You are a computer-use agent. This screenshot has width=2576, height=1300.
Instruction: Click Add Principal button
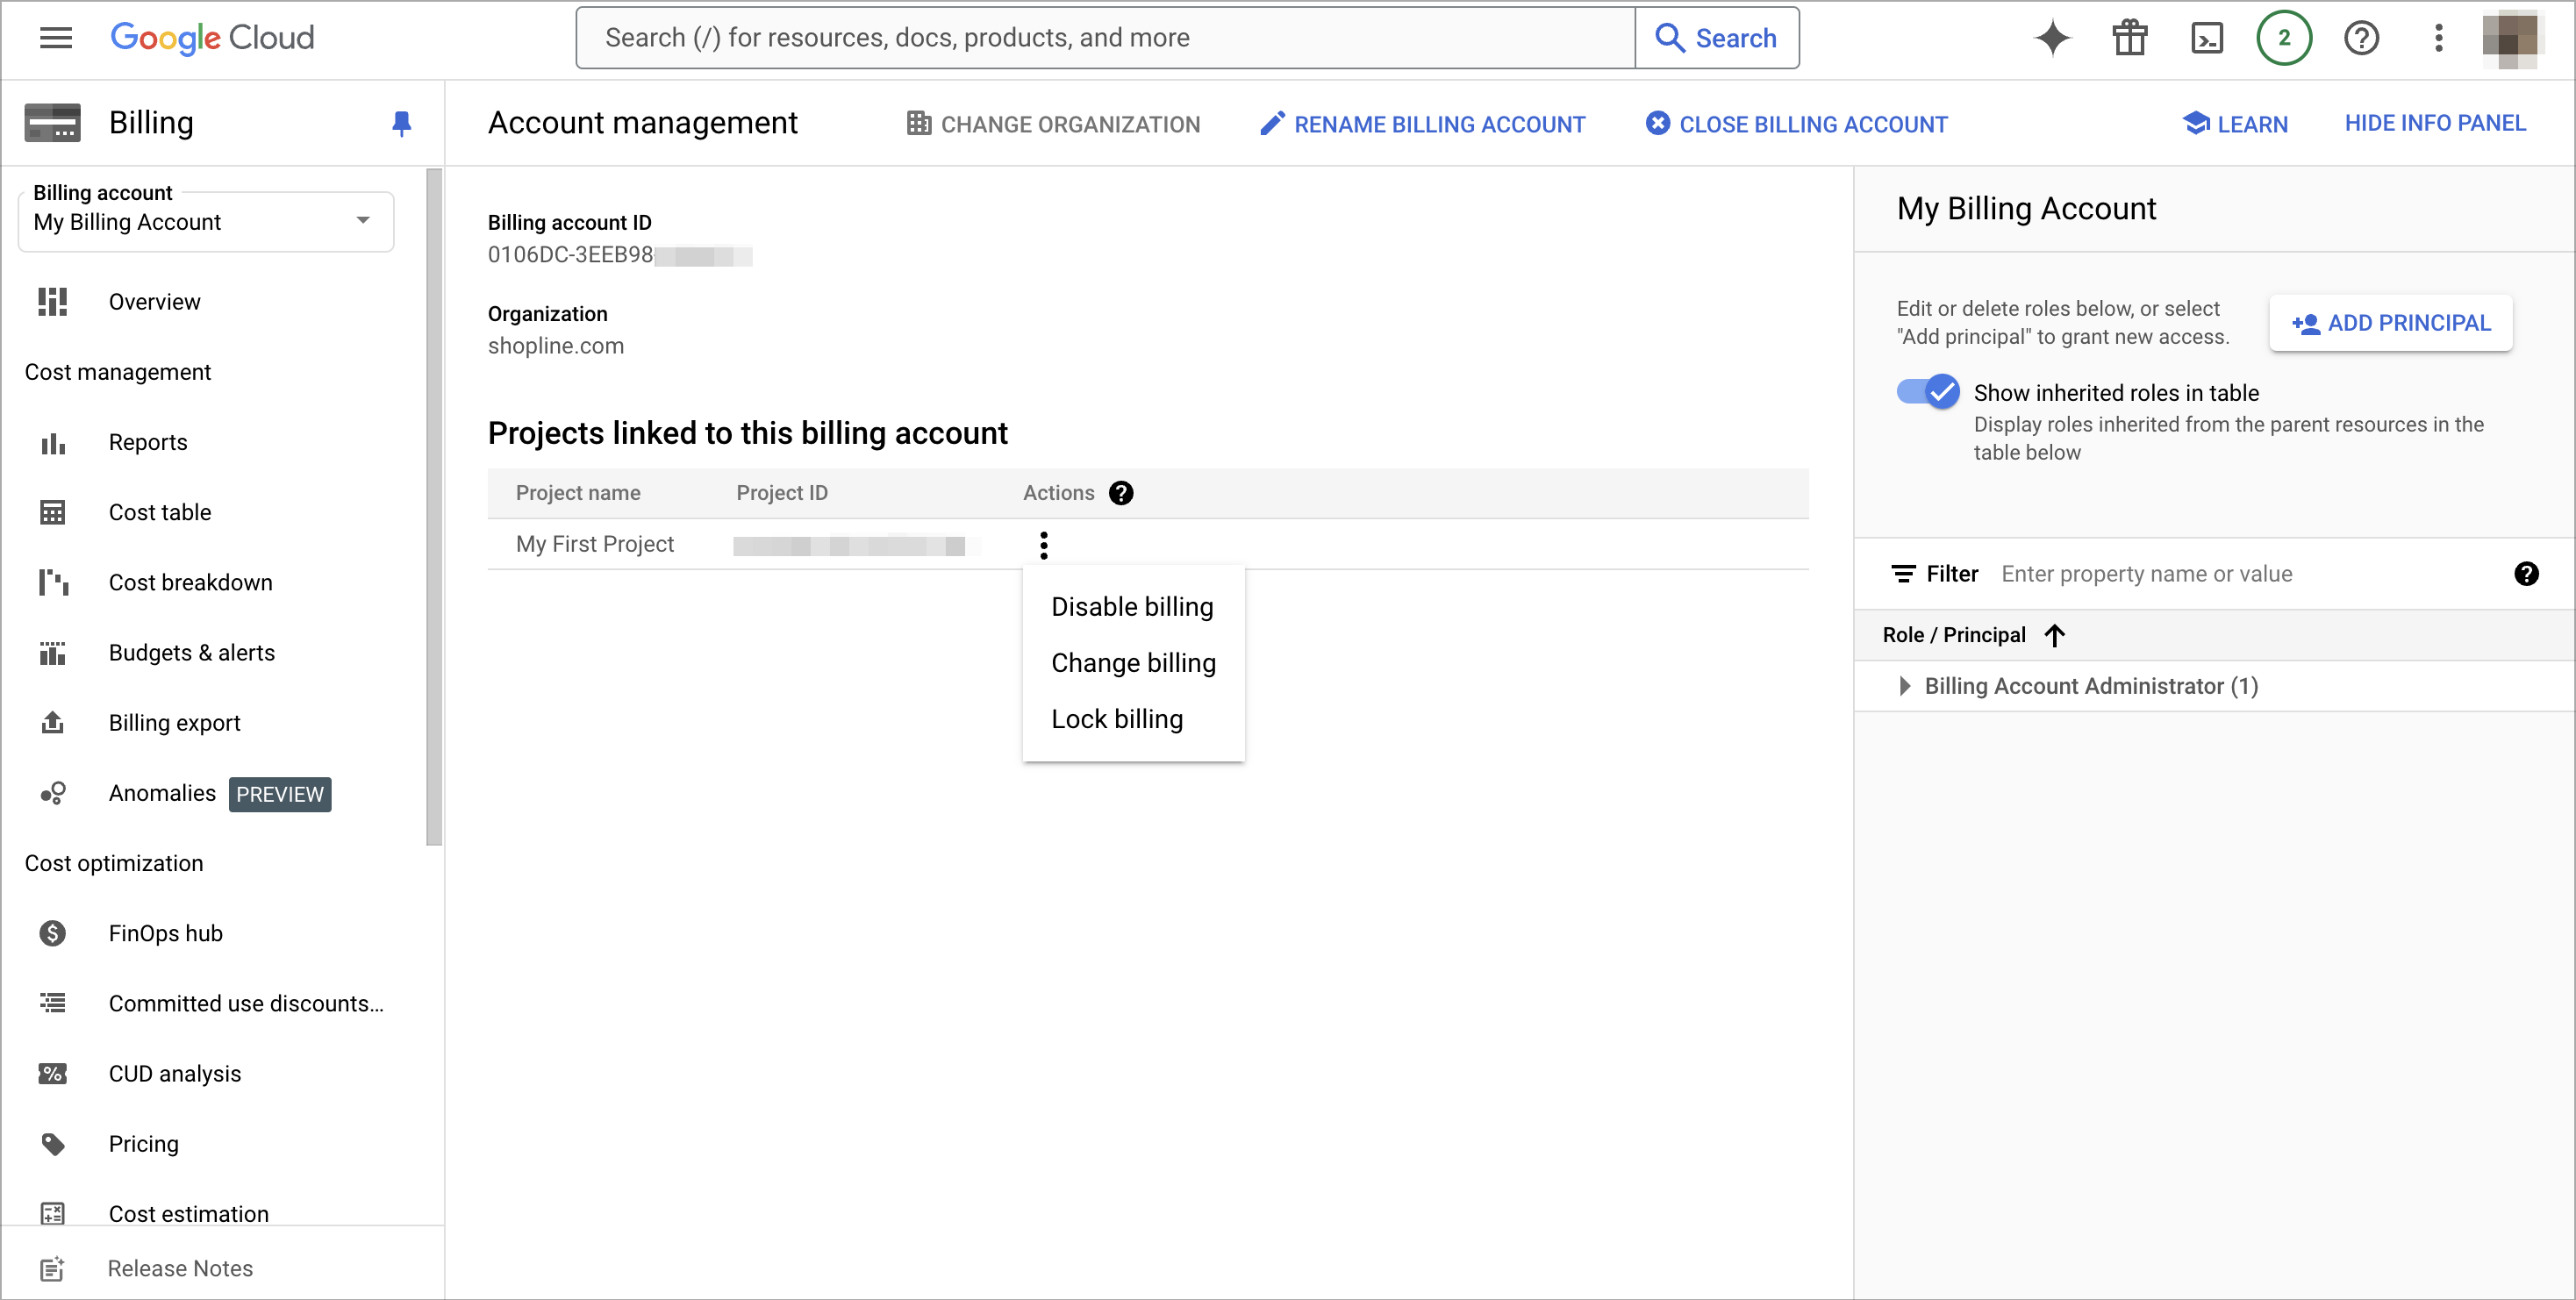(2391, 323)
